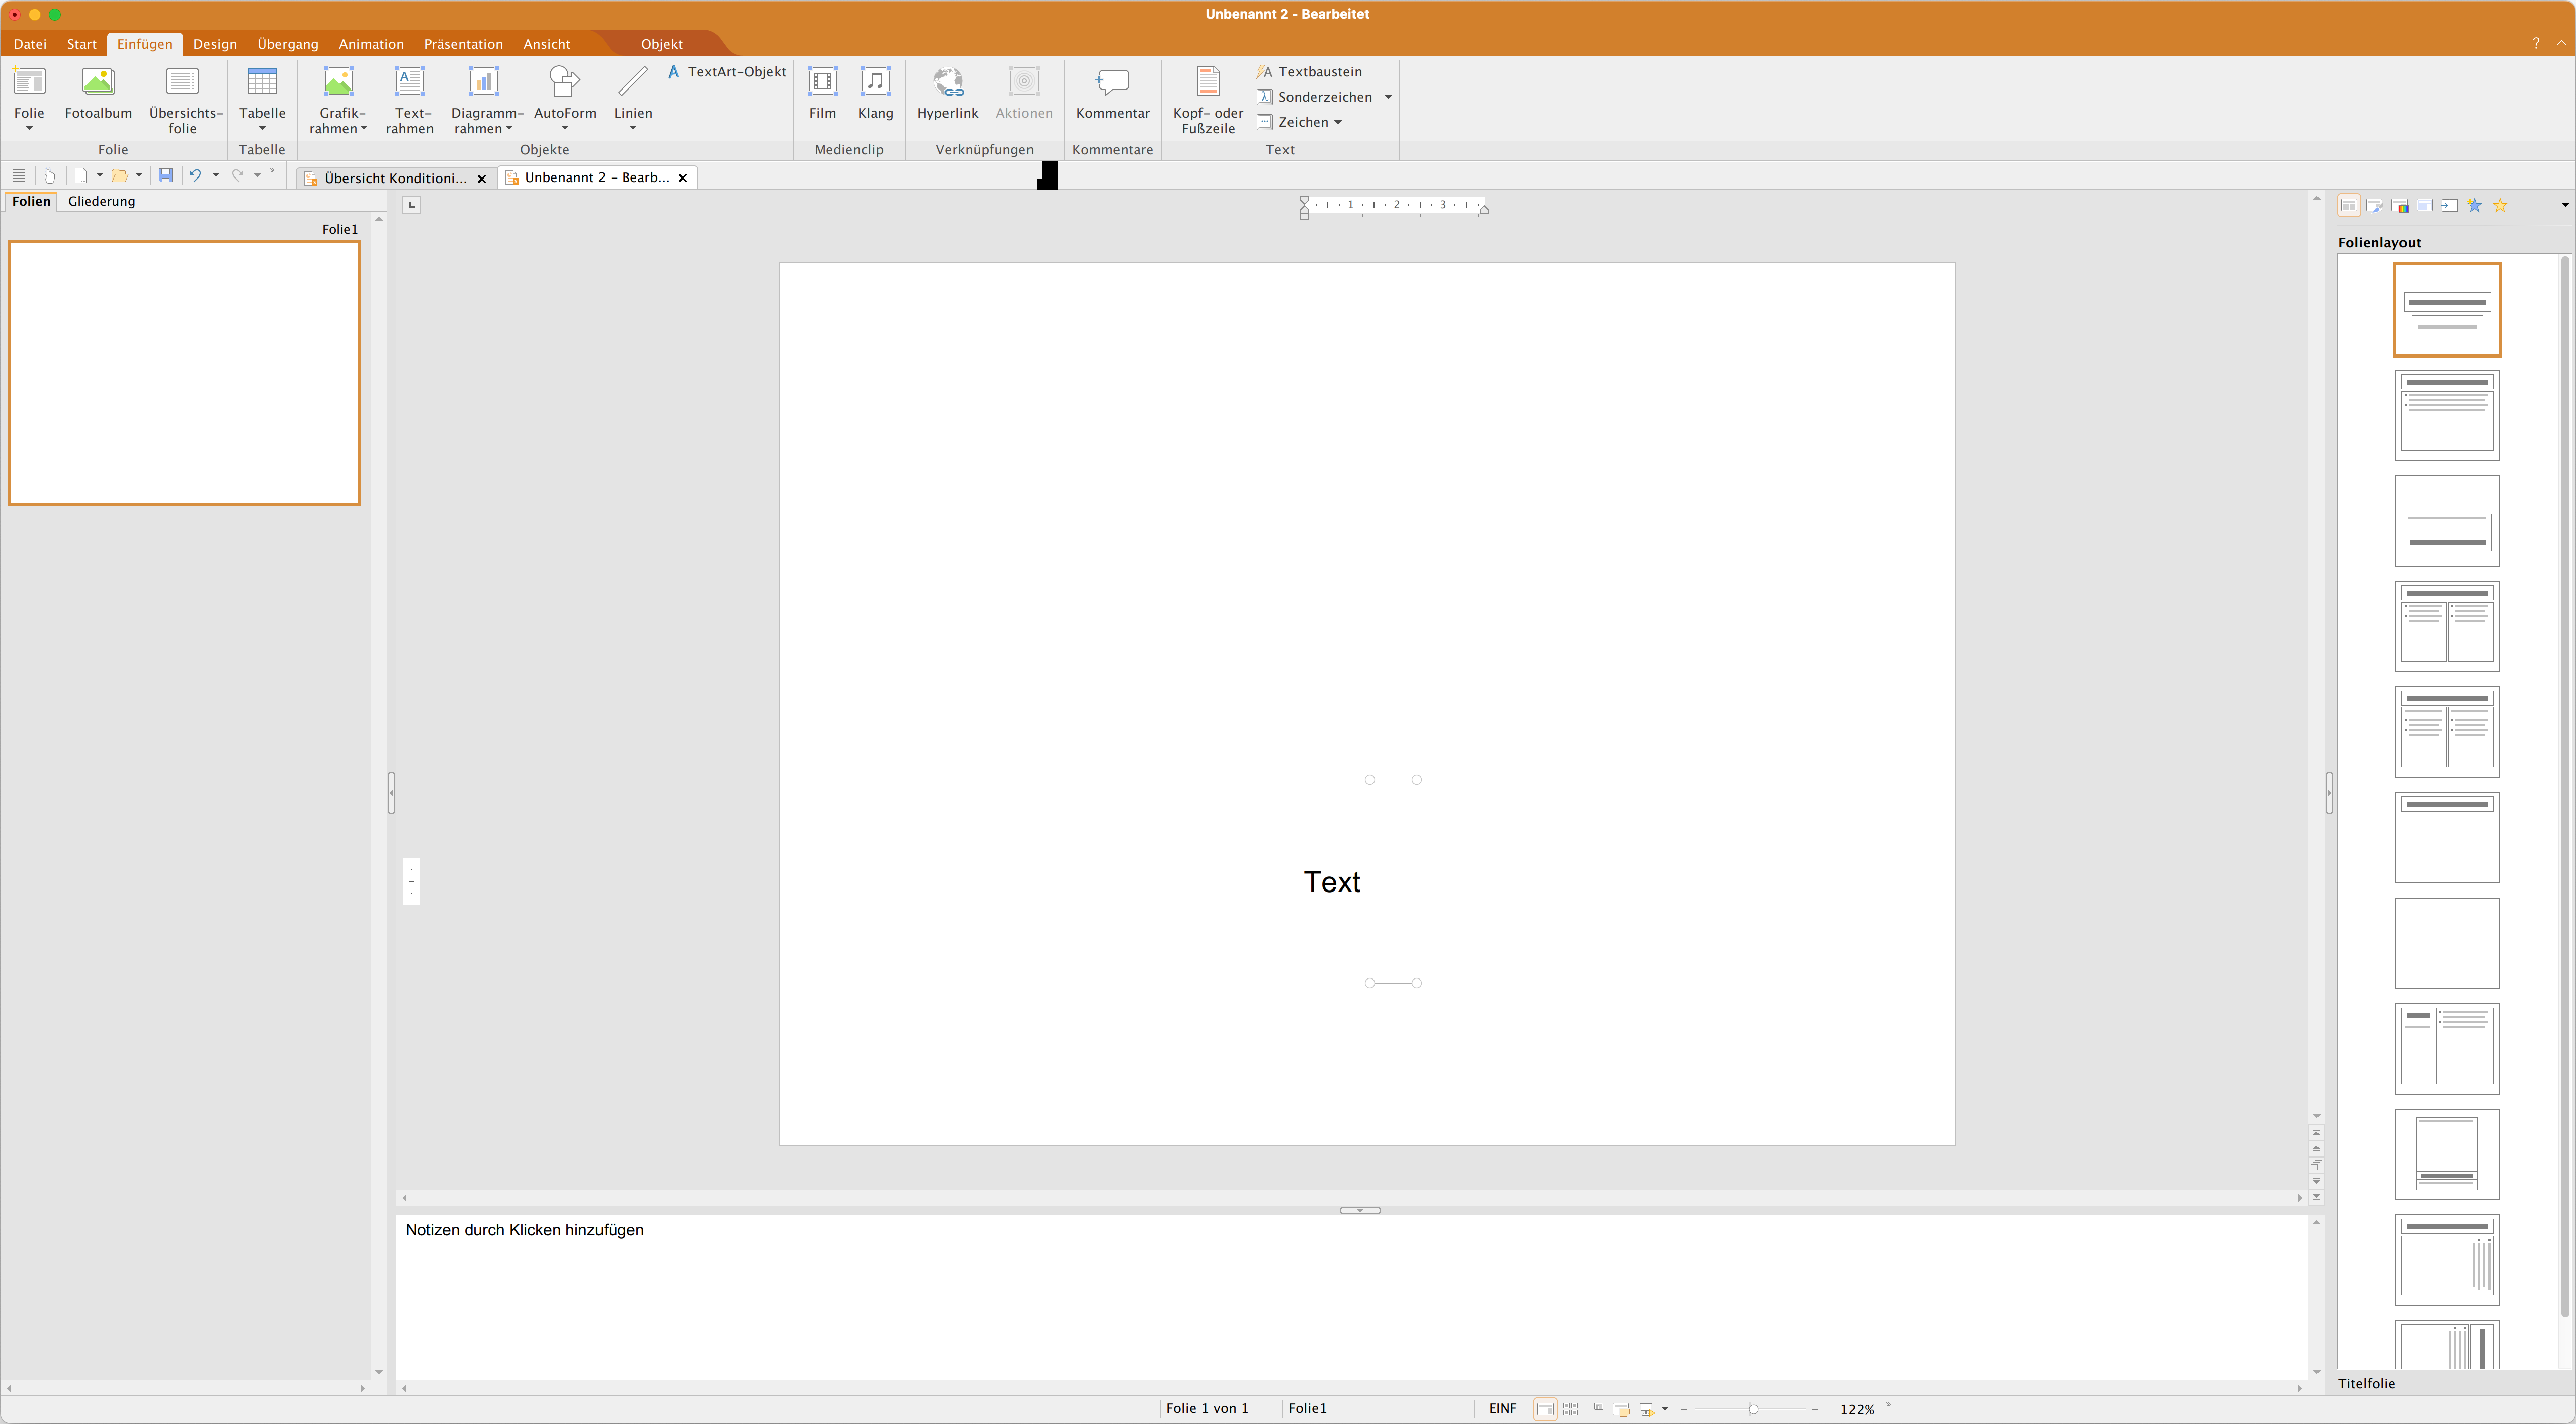The height and width of the screenshot is (1424, 2576).
Task: Select the sidebar Folienlayout panel toggle
Action: point(2349,206)
